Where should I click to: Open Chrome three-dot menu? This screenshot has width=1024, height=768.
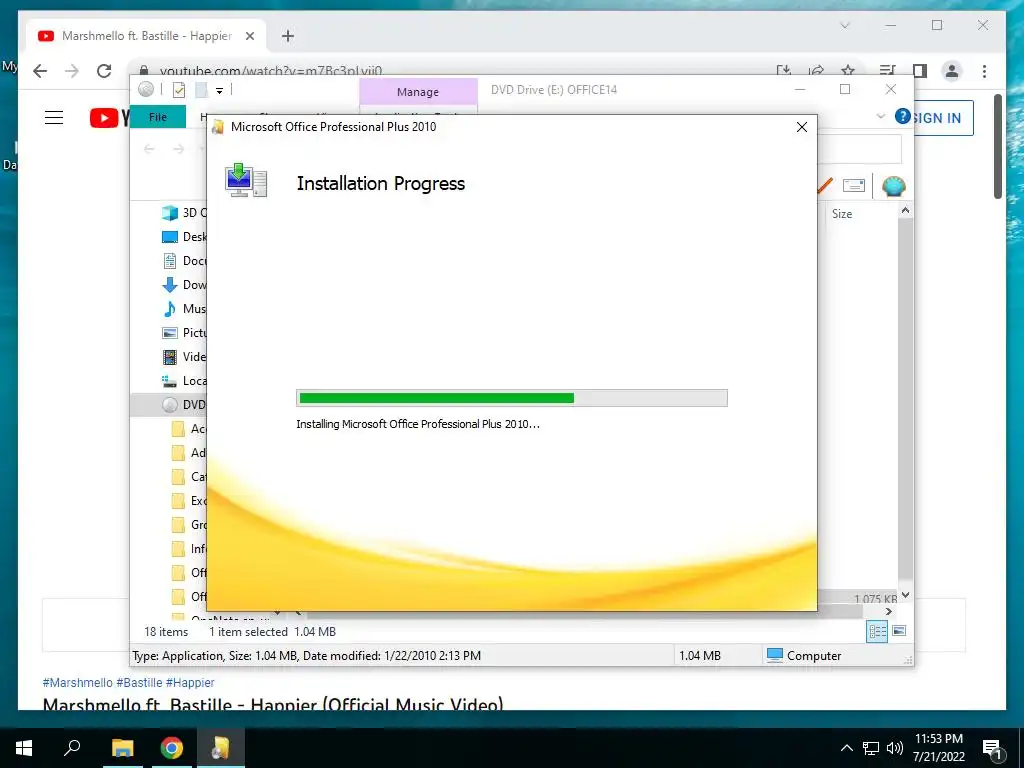pos(984,71)
